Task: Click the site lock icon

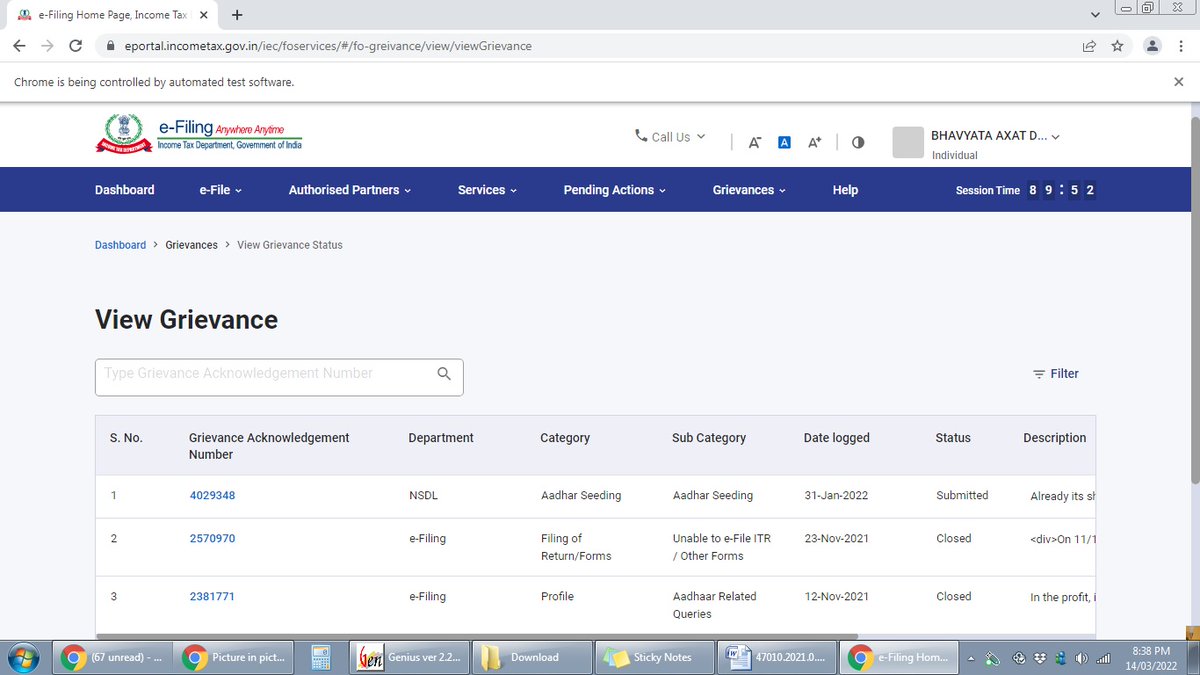Action: pos(110,46)
